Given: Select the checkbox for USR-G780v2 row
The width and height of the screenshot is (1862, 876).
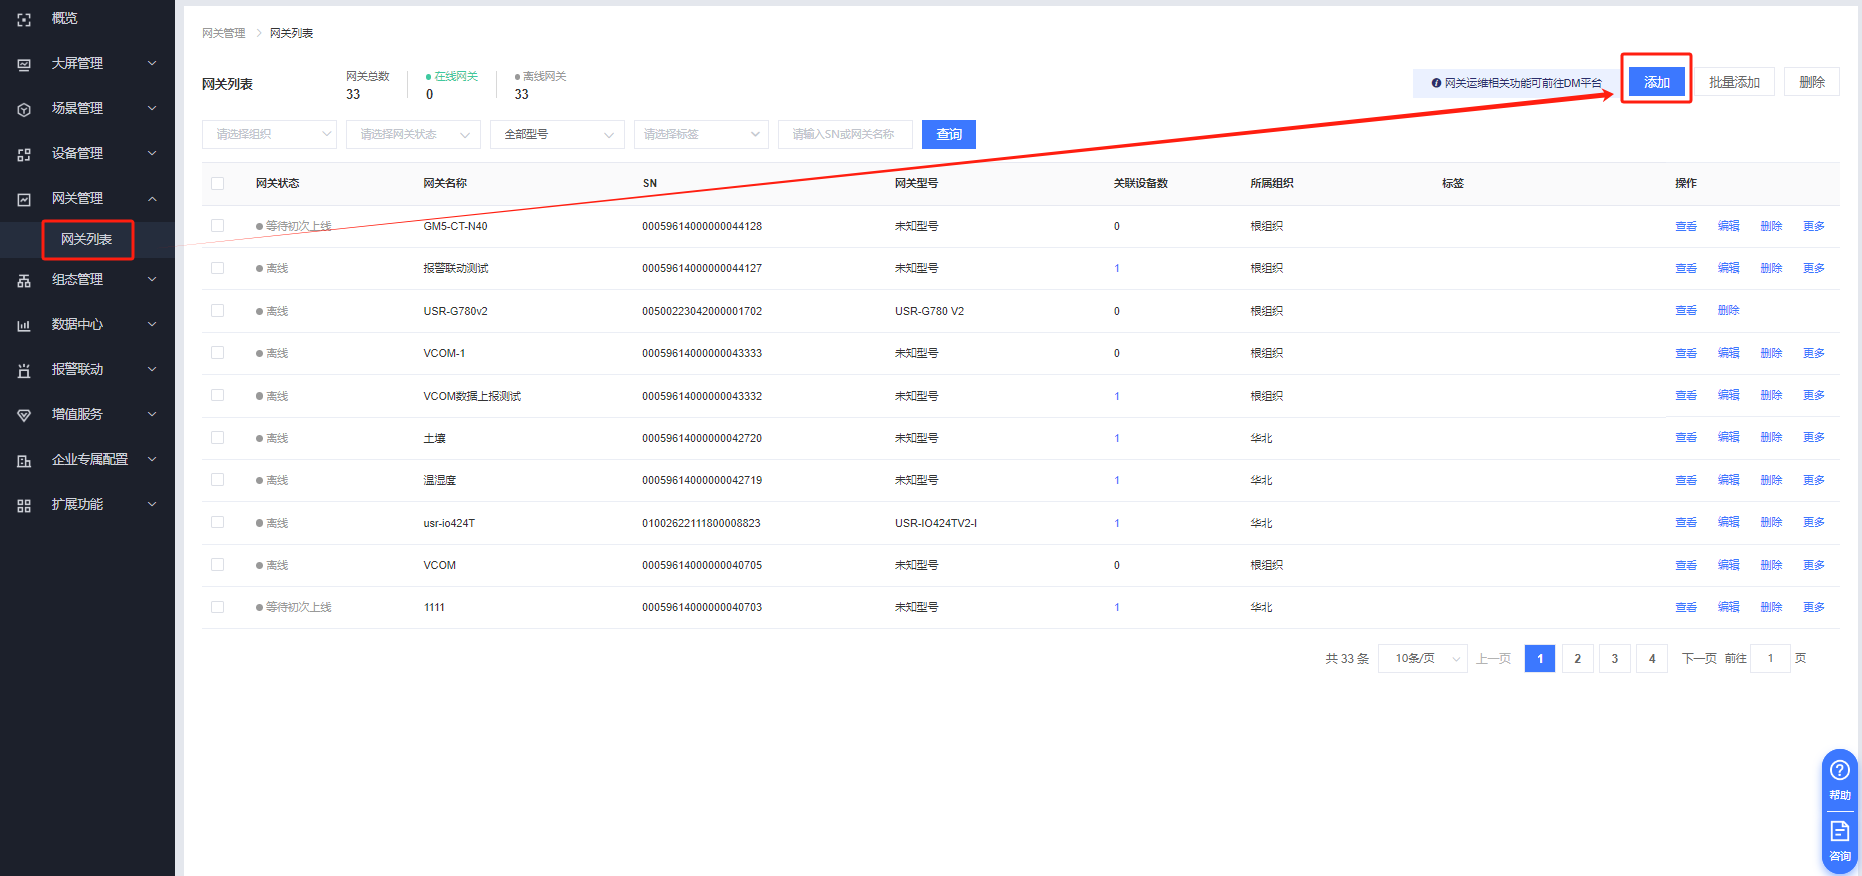Looking at the screenshot, I should click(x=217, y=311).
